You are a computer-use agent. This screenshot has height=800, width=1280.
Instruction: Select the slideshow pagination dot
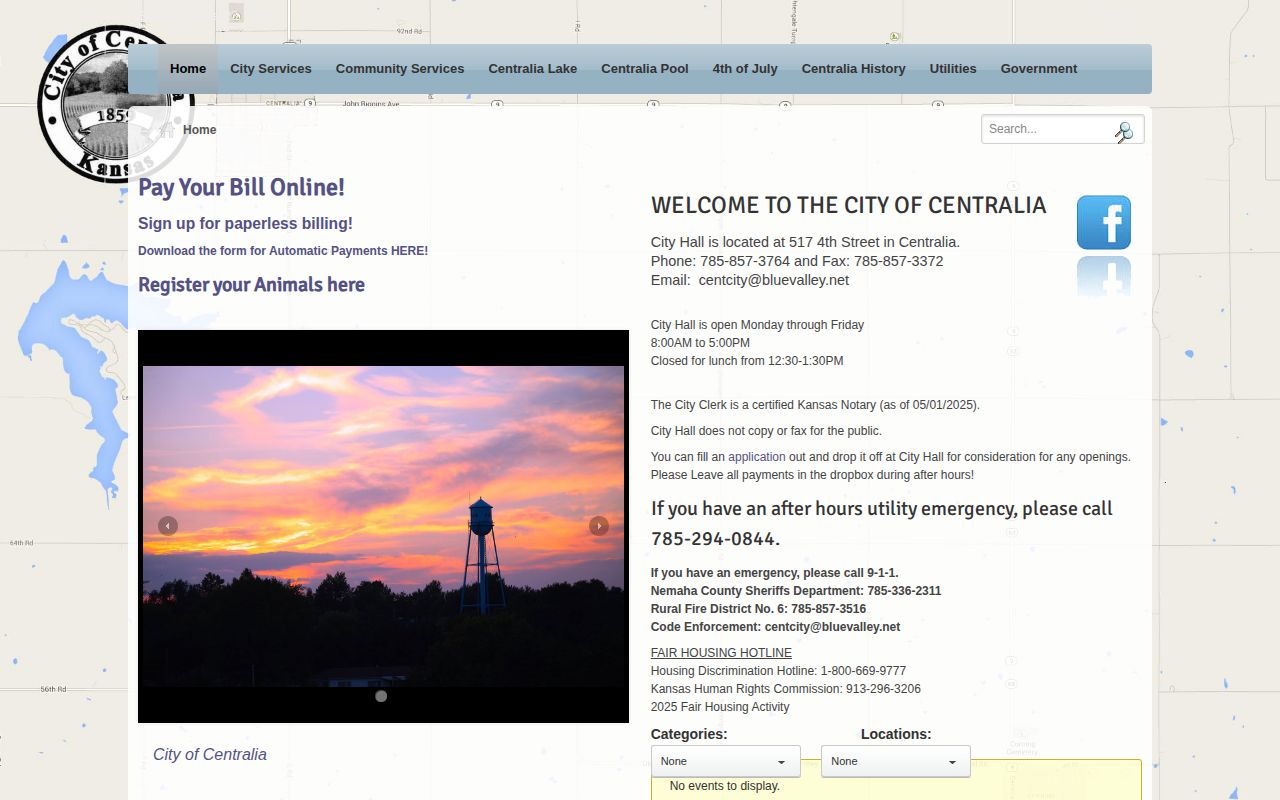pyautogui.click(x=381, y=696)
